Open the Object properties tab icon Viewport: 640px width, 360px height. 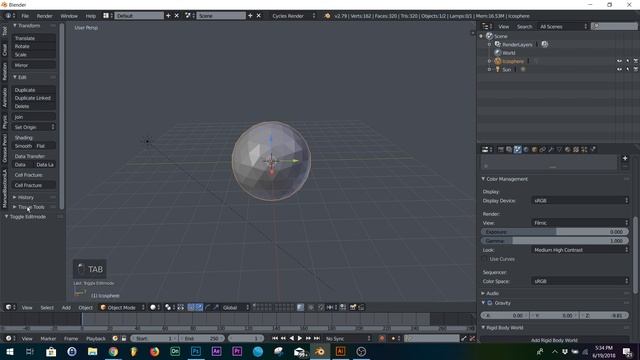534,149
